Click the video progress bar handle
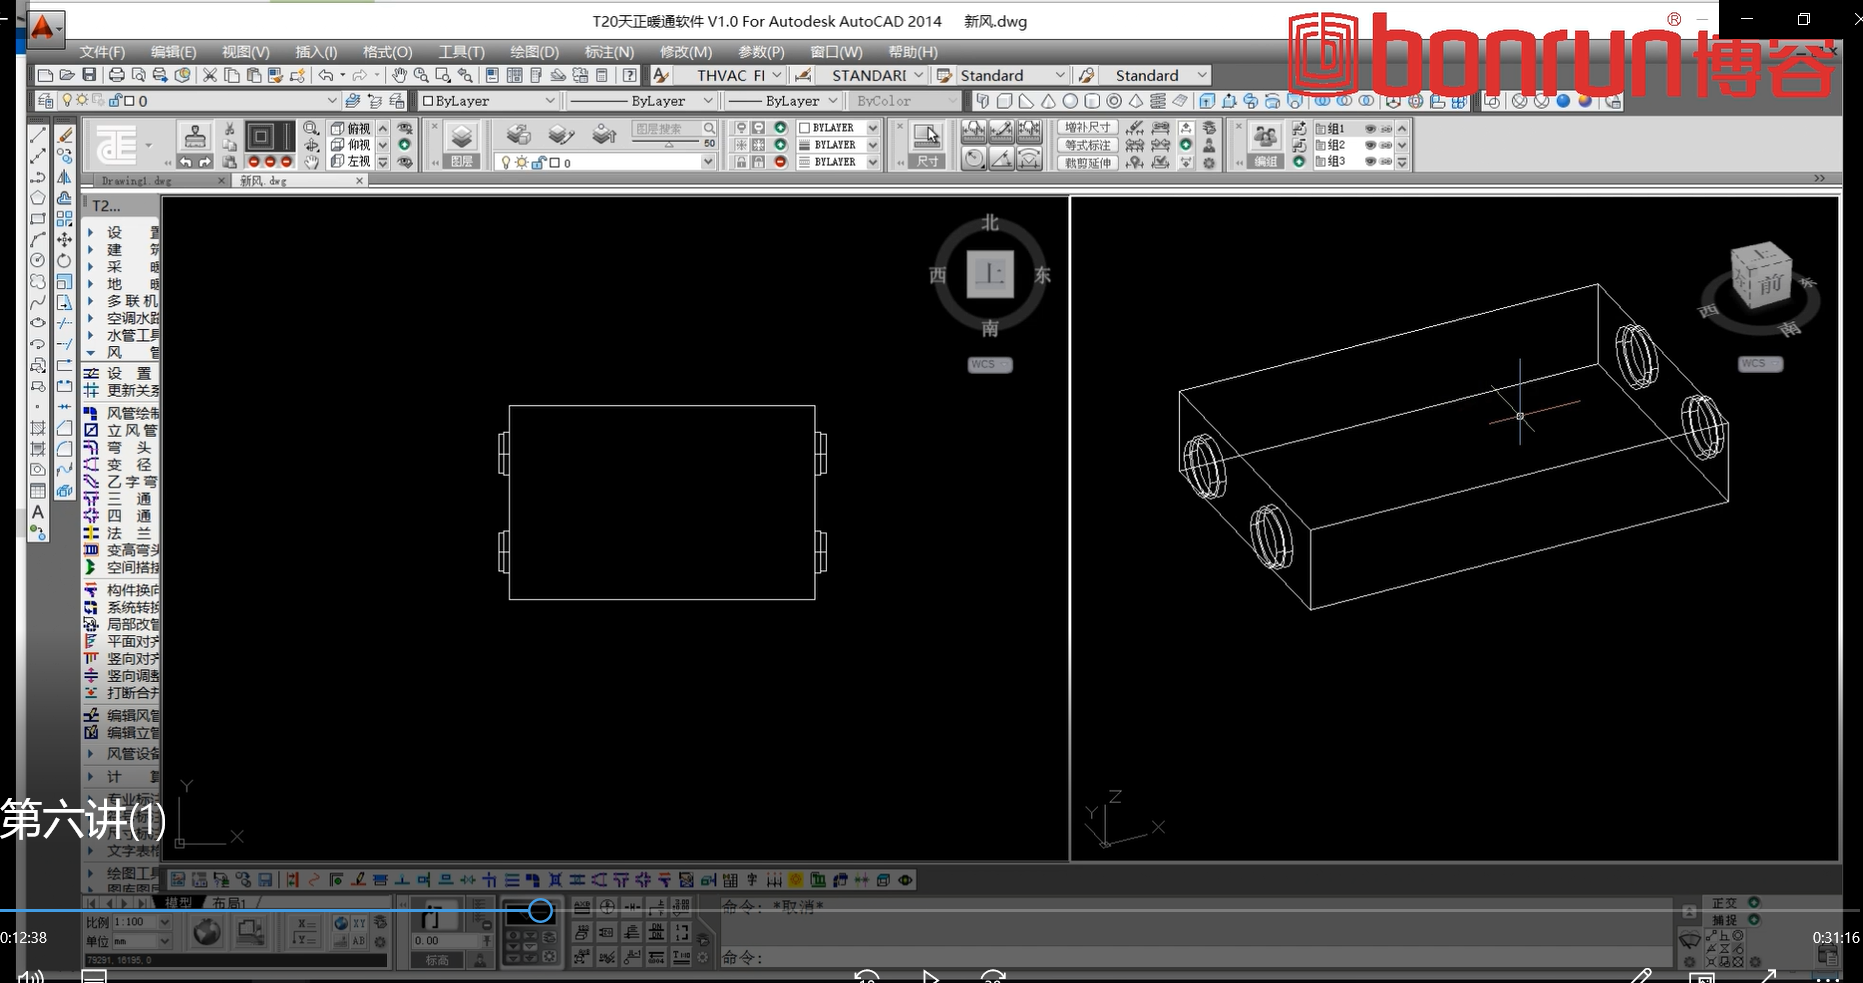This screenshot has height=983, width=1863. [540, 910]
